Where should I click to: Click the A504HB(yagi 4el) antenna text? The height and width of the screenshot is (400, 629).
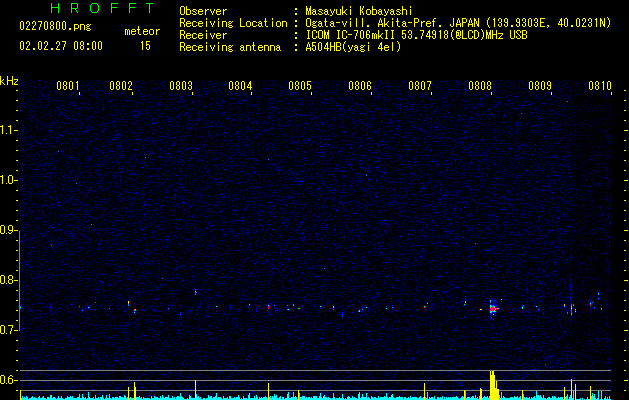tap(353, 47)
